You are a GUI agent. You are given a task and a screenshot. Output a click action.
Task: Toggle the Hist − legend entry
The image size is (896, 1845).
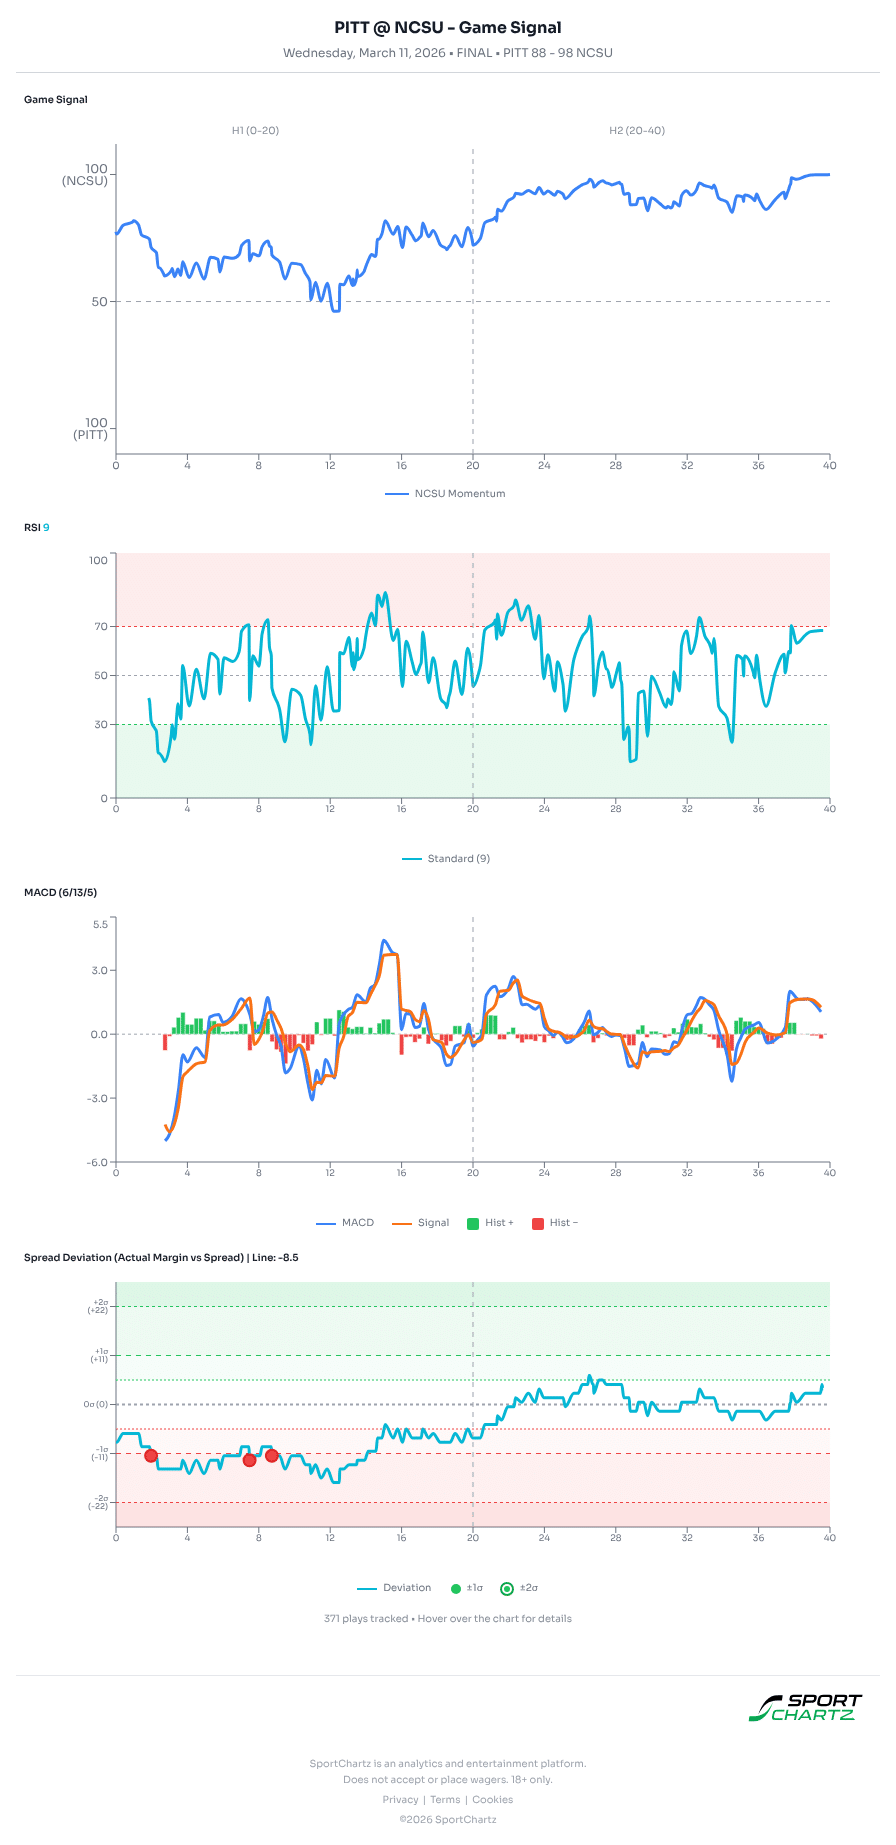[555, 1223]
